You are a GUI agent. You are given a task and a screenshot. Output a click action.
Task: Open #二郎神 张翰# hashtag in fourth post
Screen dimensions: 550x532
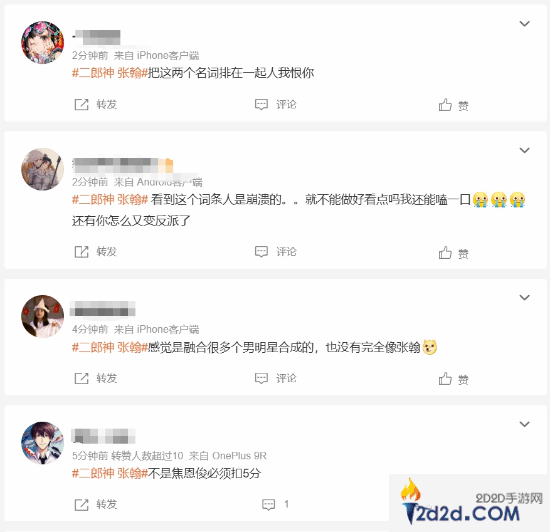[110, 473]
